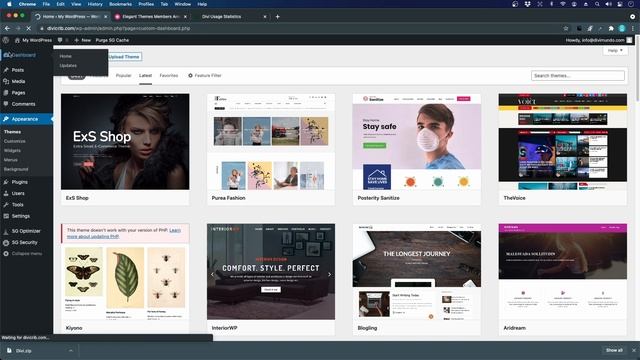Click the Tools wrench icon
The image size is (640, 360).
[6, 204]
